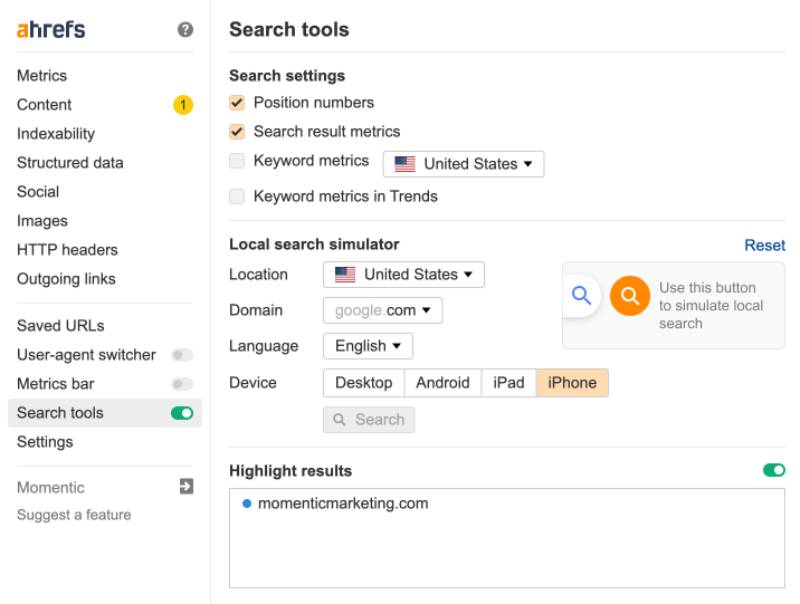Enable Keyword metrics in Trends
The image size is (800, 604).
[238, 197]
